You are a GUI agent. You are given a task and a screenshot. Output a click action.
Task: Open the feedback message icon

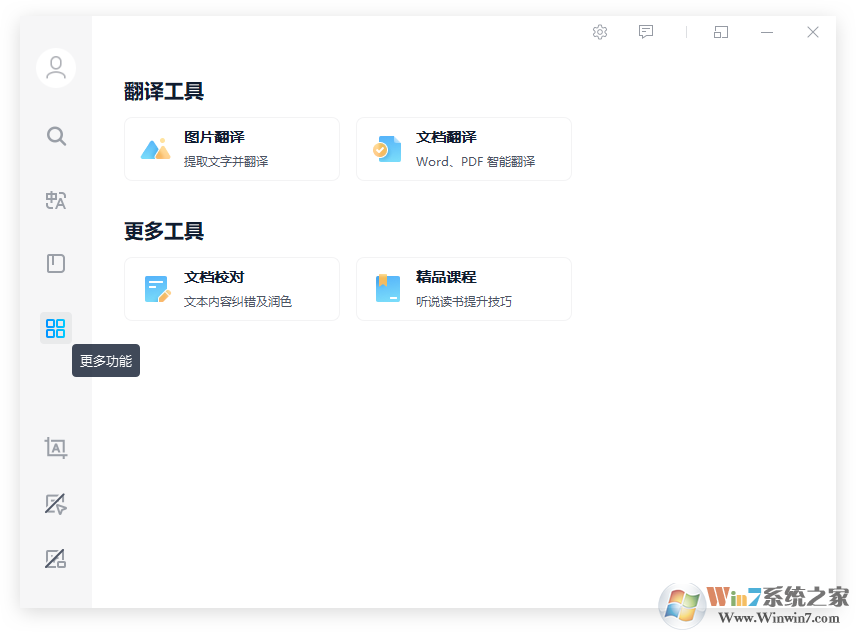tap(645, 31)
